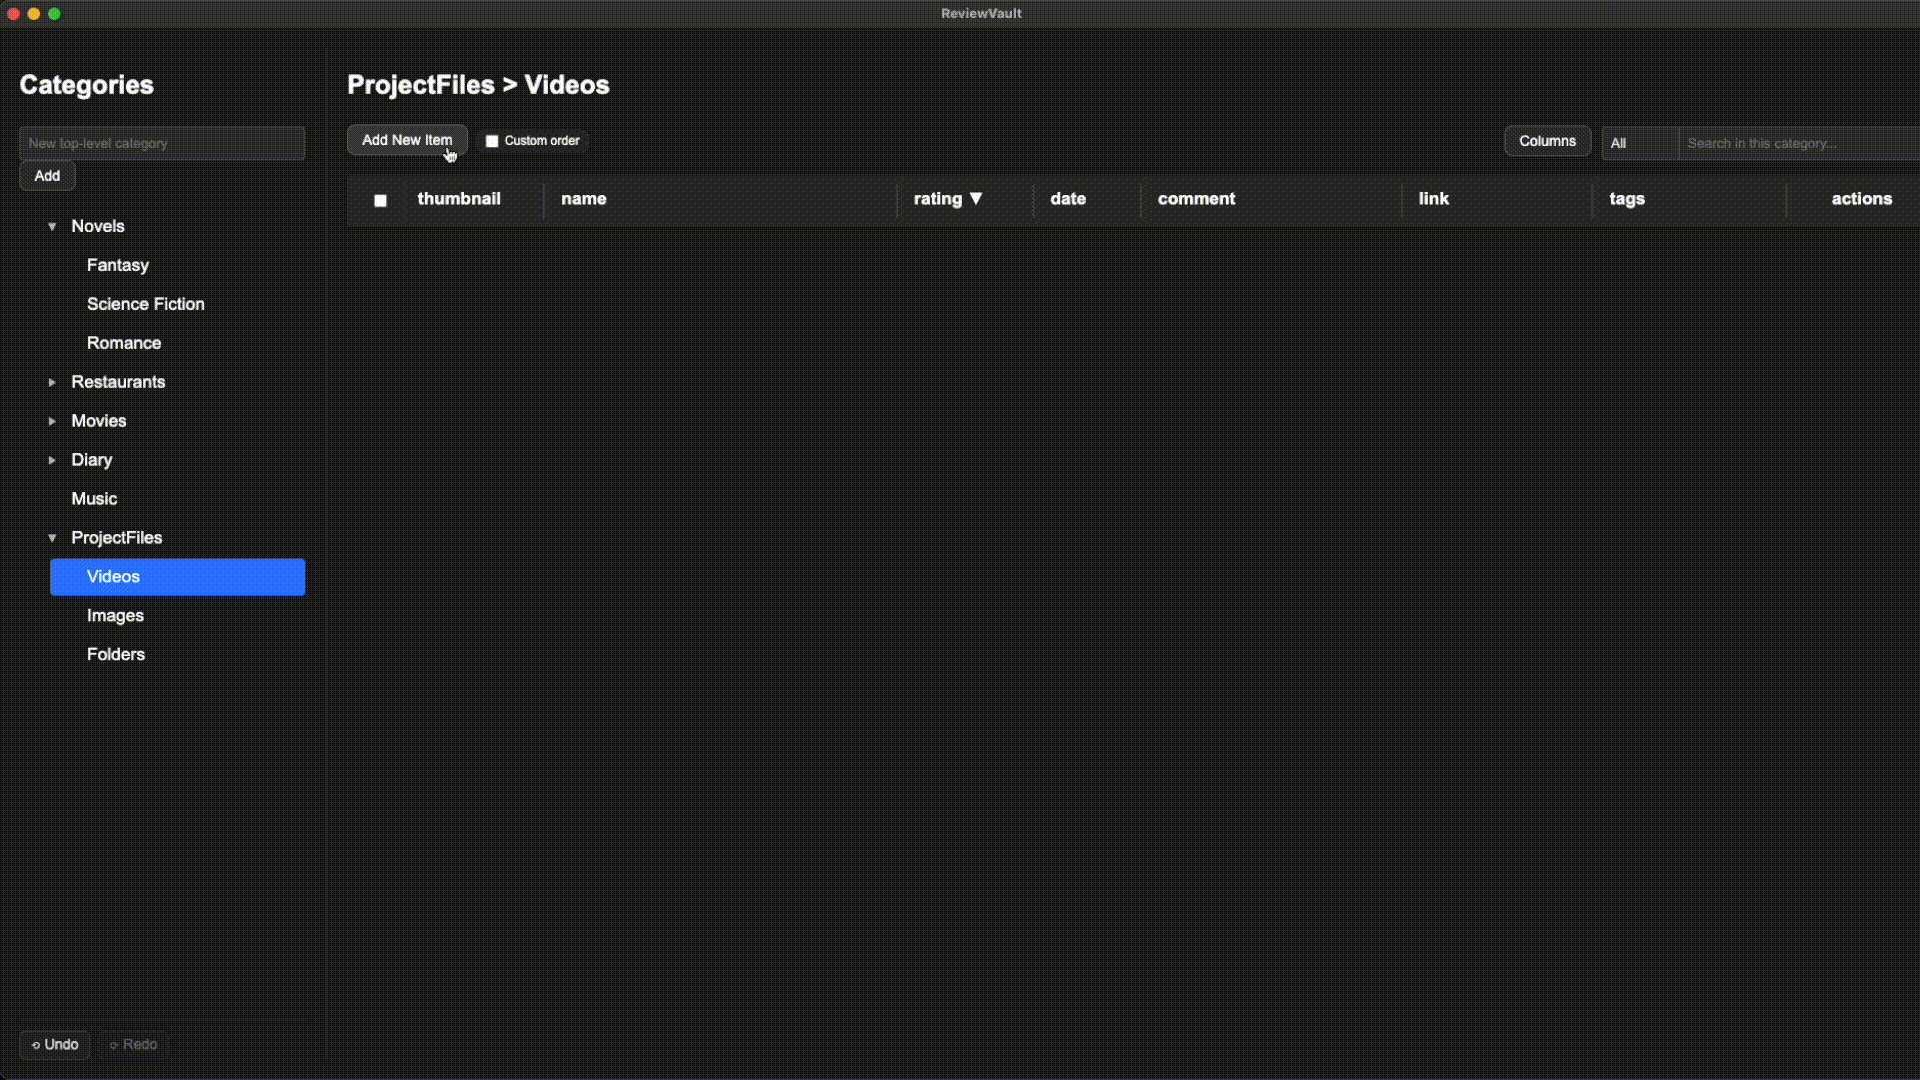1920x1080 pixels.
Task: Click the Redo button
Action: pos(133,1044)
